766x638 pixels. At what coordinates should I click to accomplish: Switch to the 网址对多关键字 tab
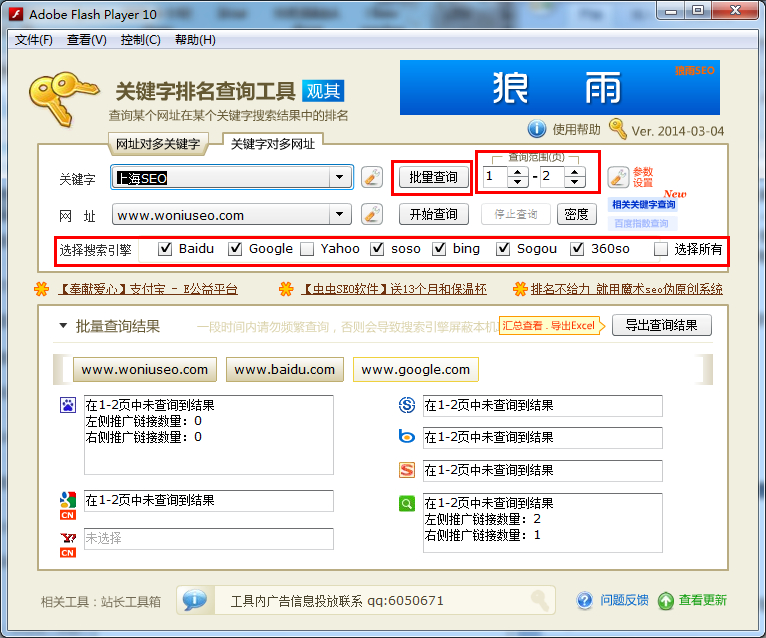(158, 144)
